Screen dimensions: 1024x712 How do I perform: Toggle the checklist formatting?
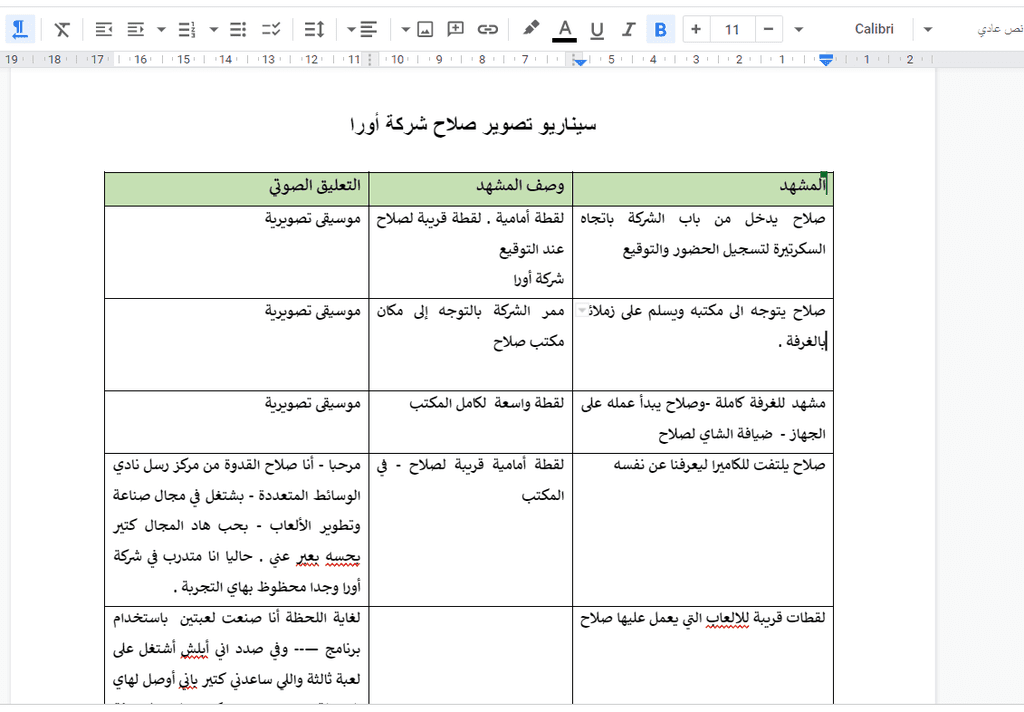click(271, 29)
